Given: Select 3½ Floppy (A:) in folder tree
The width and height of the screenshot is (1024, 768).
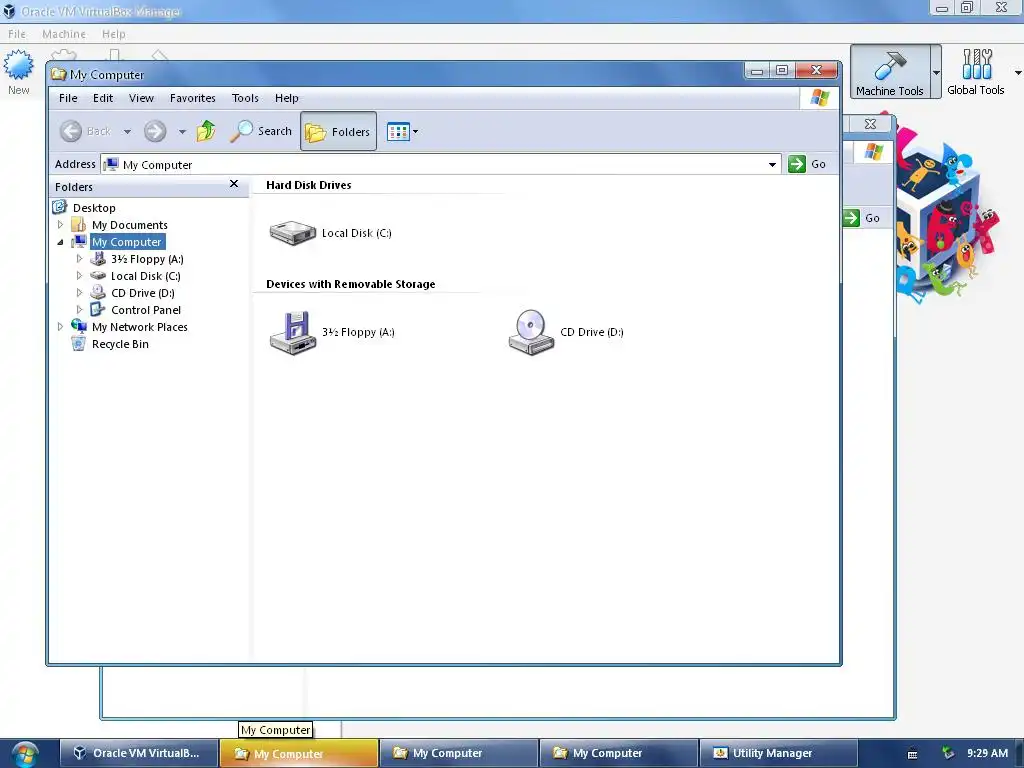Looking at the screenshot, I should 147,259.
